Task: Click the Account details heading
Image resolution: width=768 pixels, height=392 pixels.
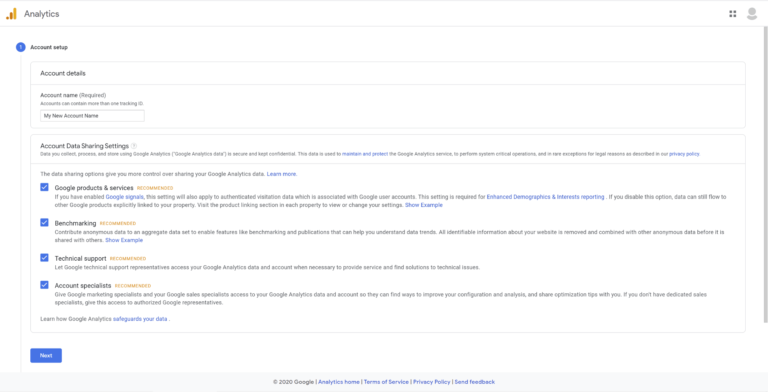Action: [x=63, y=74]
